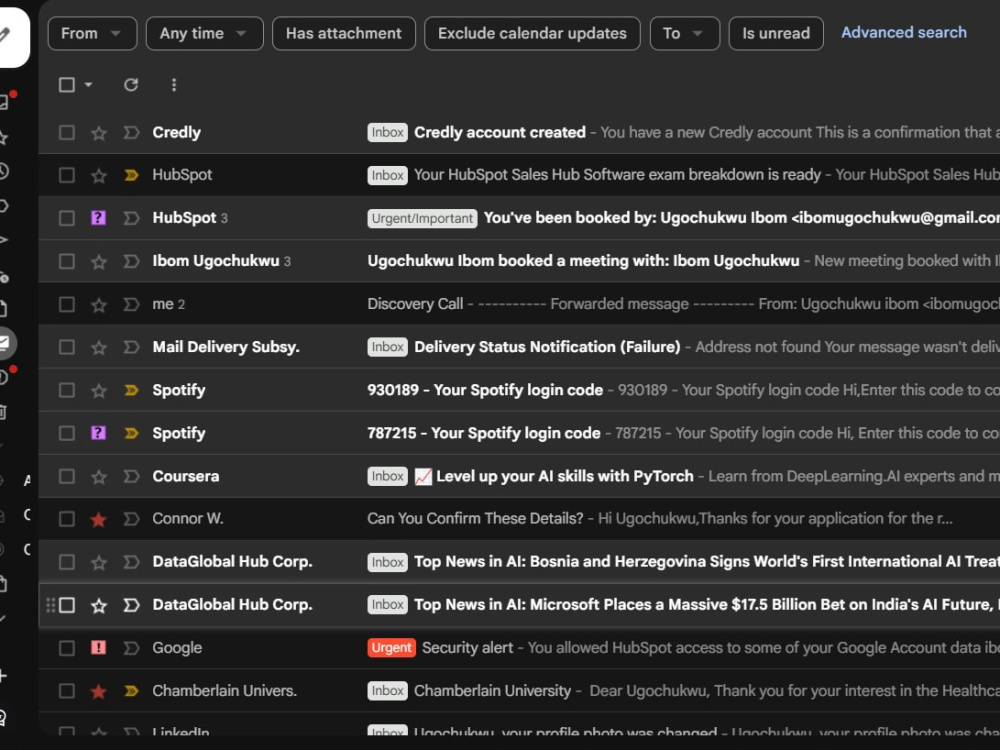Unmark importance on HubSpot Sales Hub exam email
1000x750 pixels.
[x=131, y=175]
